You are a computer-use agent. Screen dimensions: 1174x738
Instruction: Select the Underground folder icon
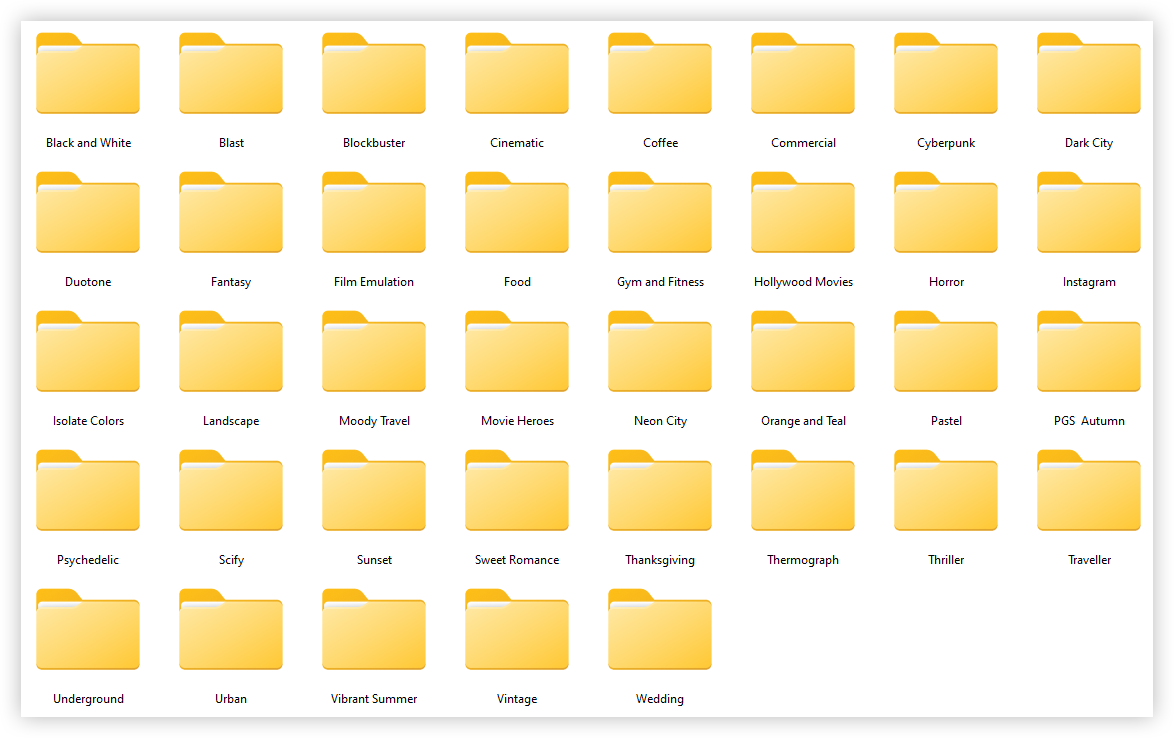point(88,630)
